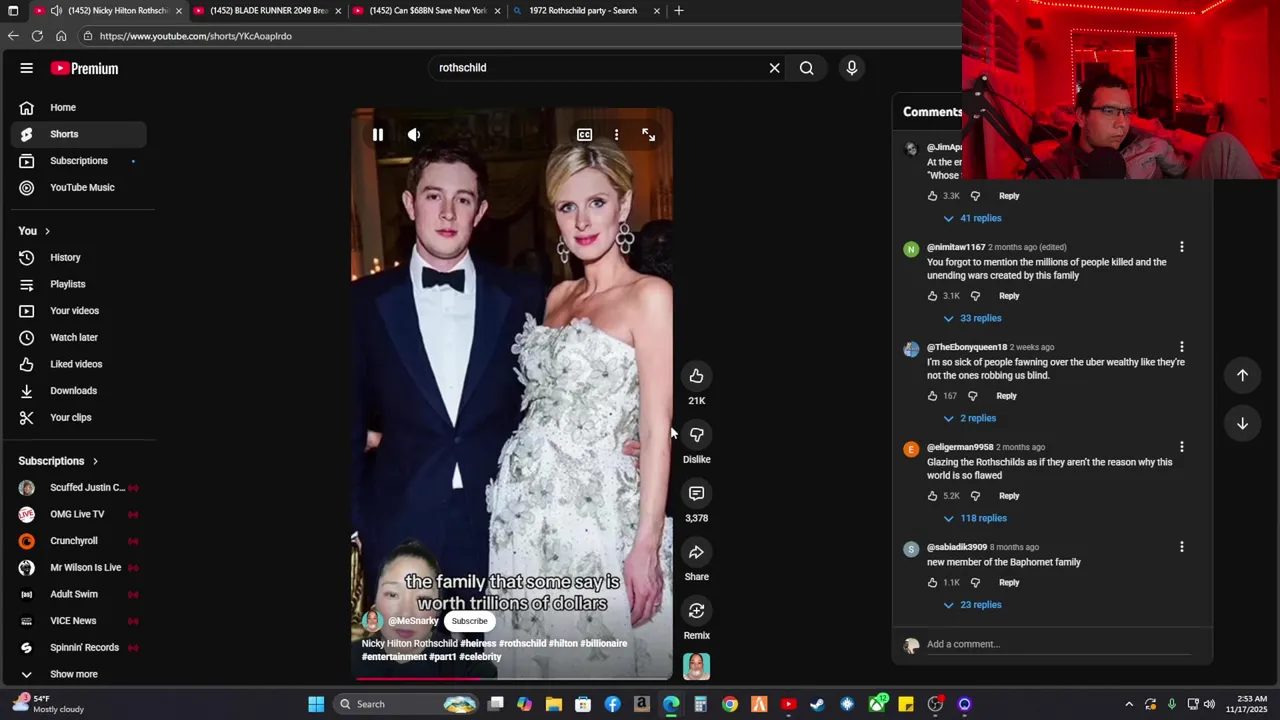Dislike @TheEbonyqueen18's comment

(972, 396)
